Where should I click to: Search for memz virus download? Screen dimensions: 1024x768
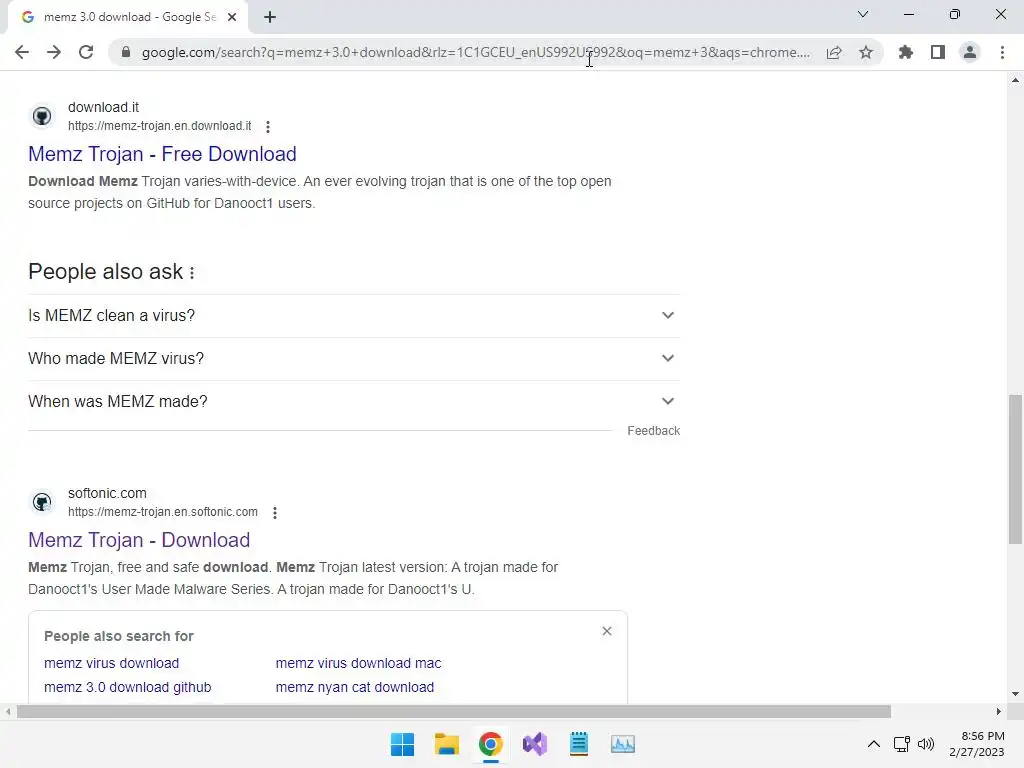(112, 663)
